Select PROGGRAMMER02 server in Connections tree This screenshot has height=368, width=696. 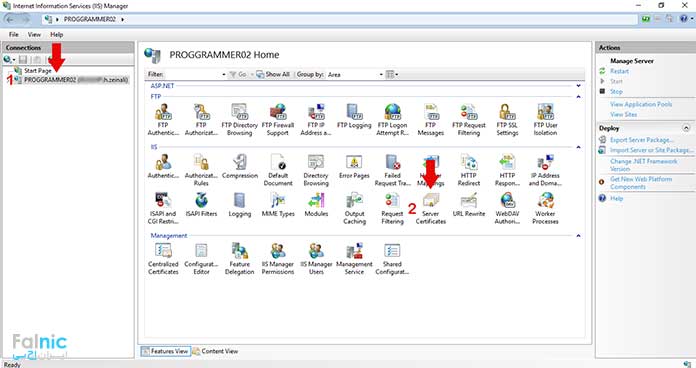click(x=71, y=80)
